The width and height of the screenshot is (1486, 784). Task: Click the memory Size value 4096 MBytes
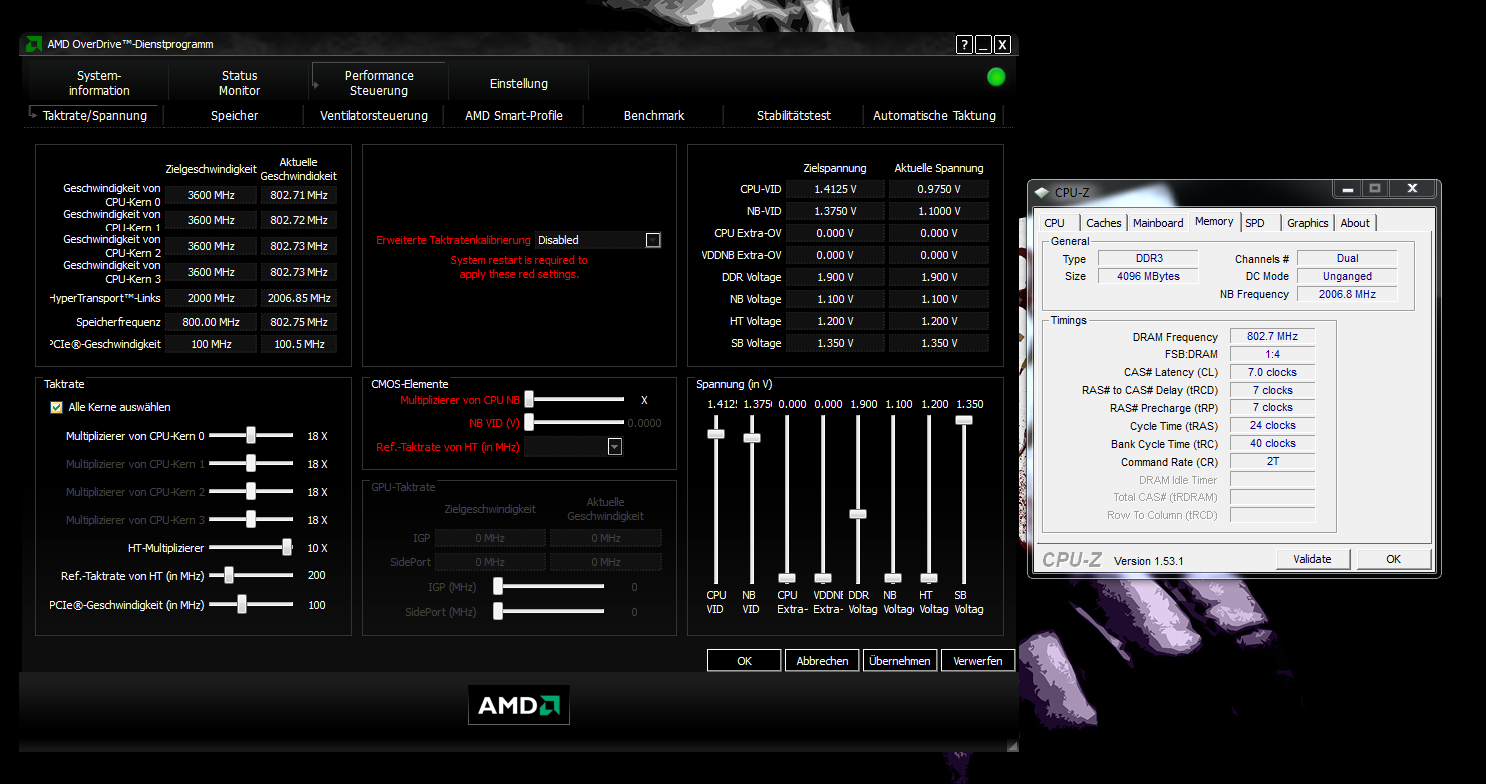[1148, 276]
